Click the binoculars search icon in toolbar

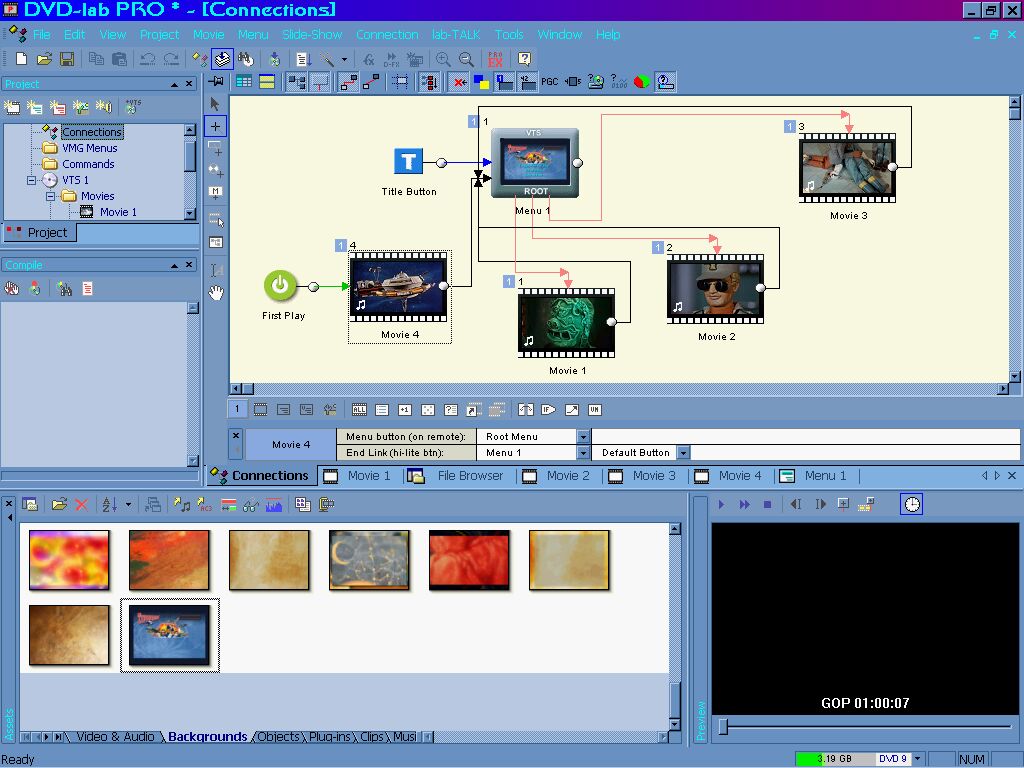click(x=246, y=59)
